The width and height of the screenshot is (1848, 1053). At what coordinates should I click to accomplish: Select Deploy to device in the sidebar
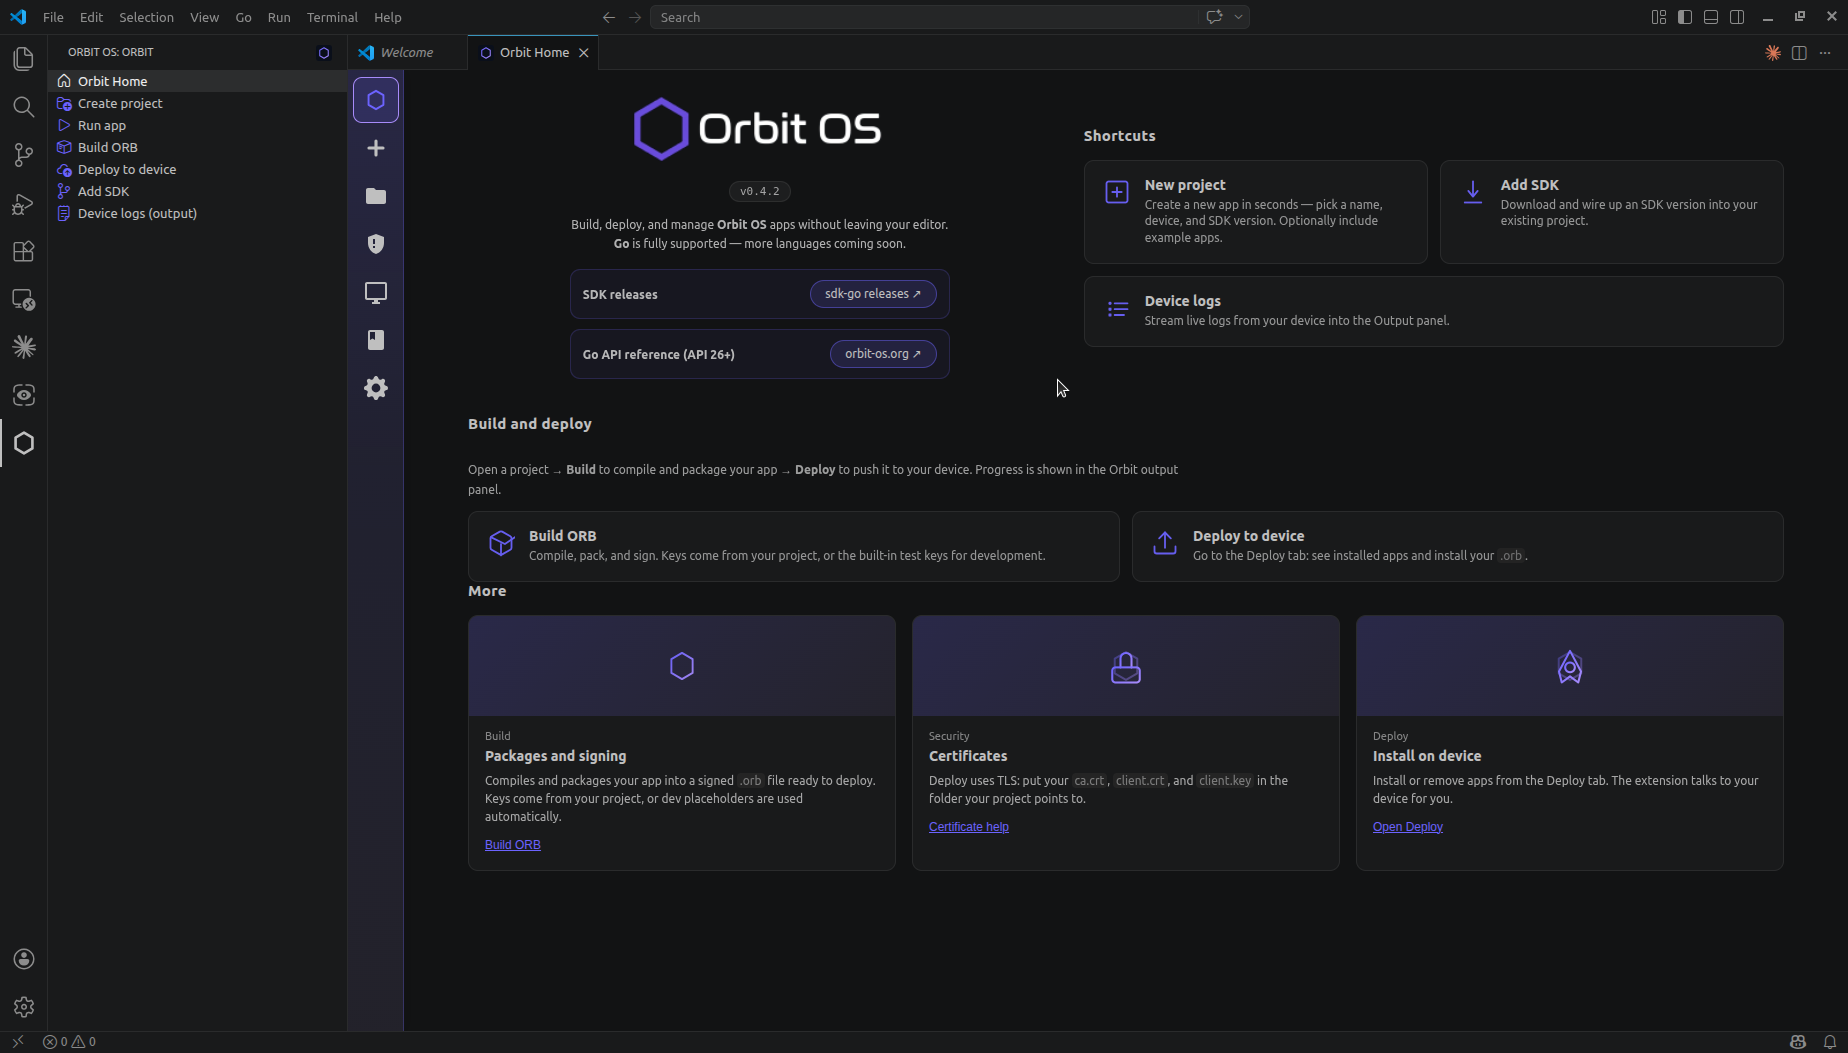[x=197, y=169]
